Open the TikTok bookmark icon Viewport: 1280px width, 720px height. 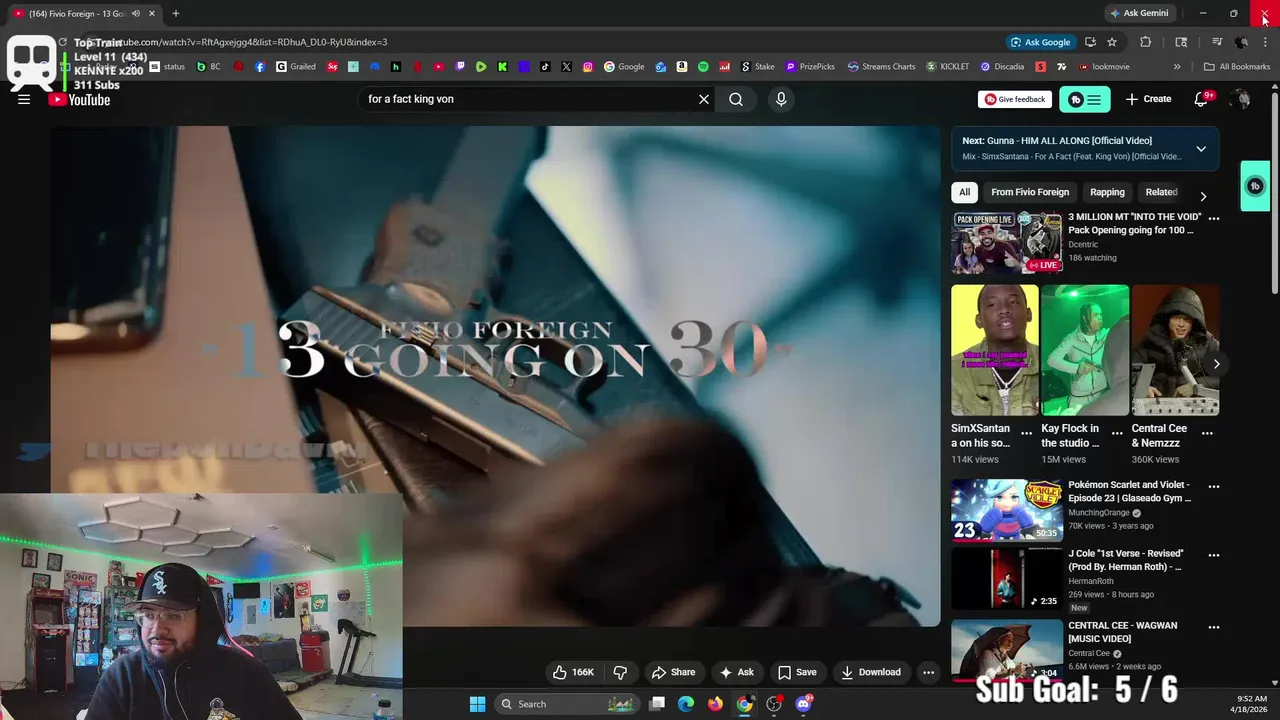coord(545,67)
